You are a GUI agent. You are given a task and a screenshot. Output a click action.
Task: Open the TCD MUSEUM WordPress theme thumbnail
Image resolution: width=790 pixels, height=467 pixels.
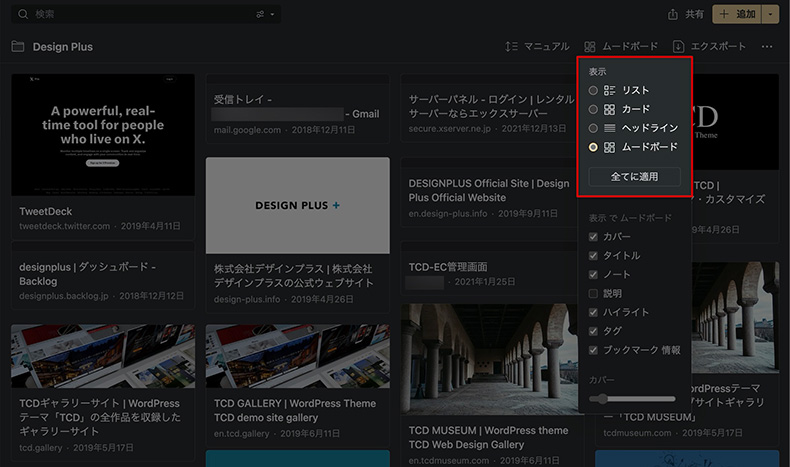[x=491, y=359]
